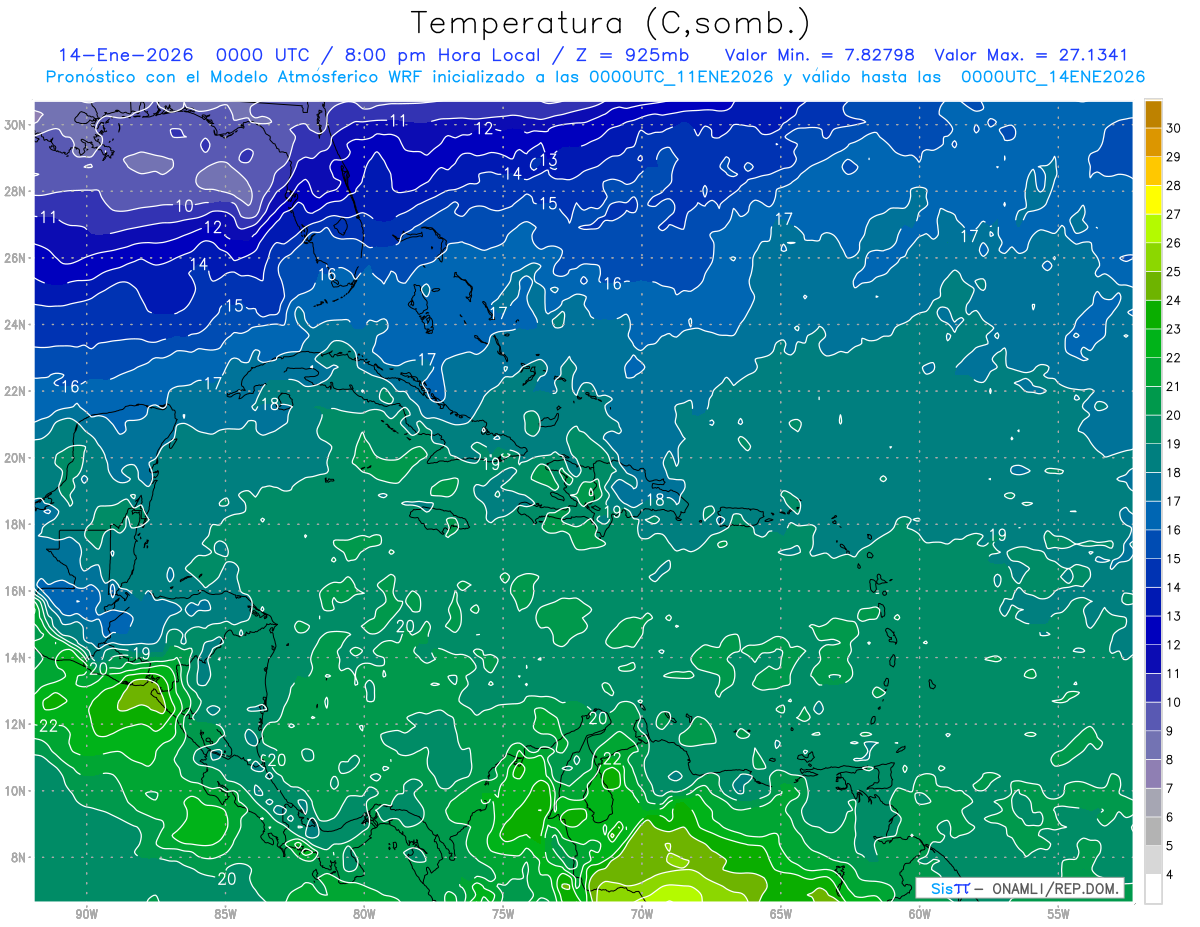Click the 16N latitude axis label
Screen dimensions: 1200x927
point(14,591)
